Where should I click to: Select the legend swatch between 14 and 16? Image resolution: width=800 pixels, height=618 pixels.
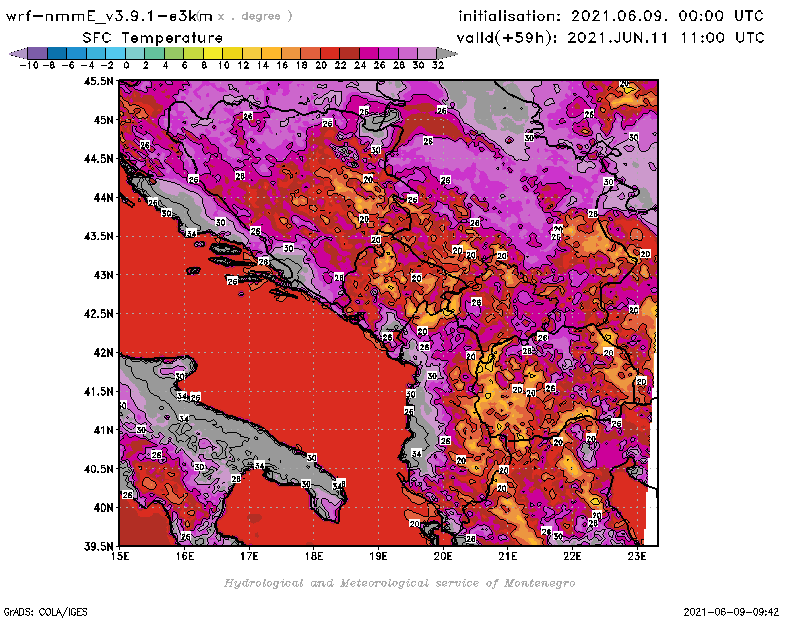[272, 53]
